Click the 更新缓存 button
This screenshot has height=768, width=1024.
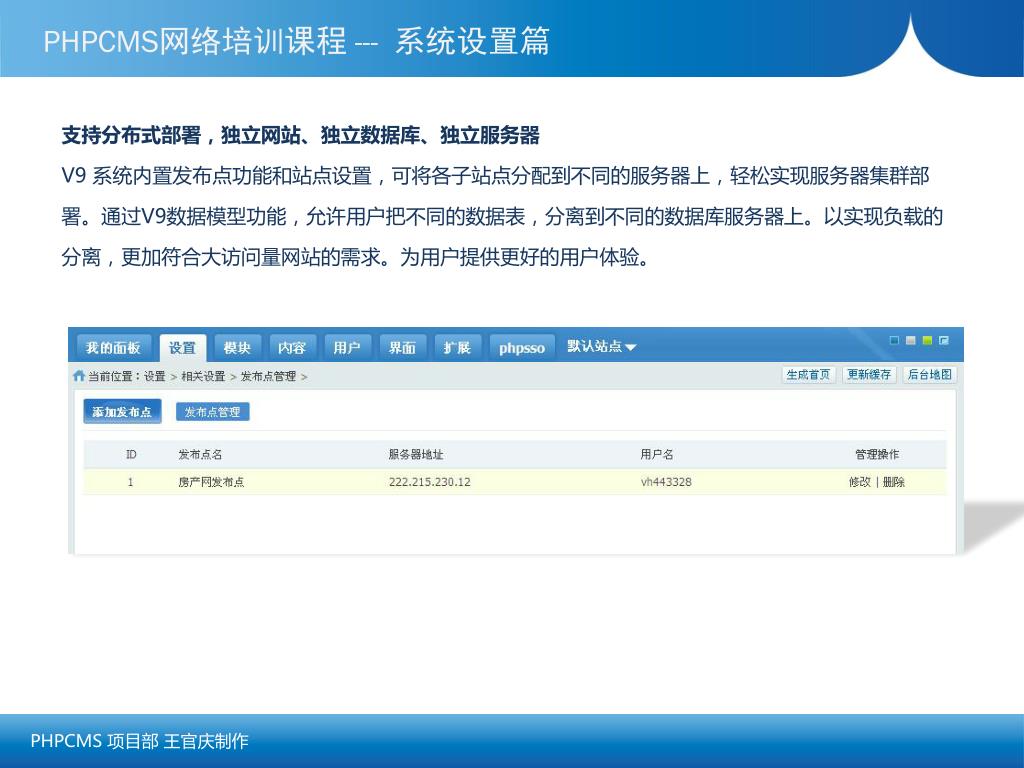(x=869, y=375)
